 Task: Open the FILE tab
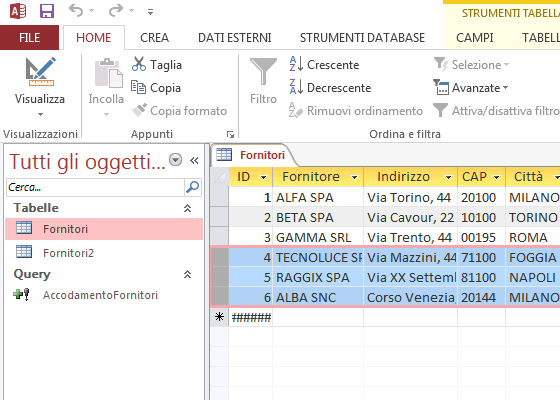click(29, 38)
